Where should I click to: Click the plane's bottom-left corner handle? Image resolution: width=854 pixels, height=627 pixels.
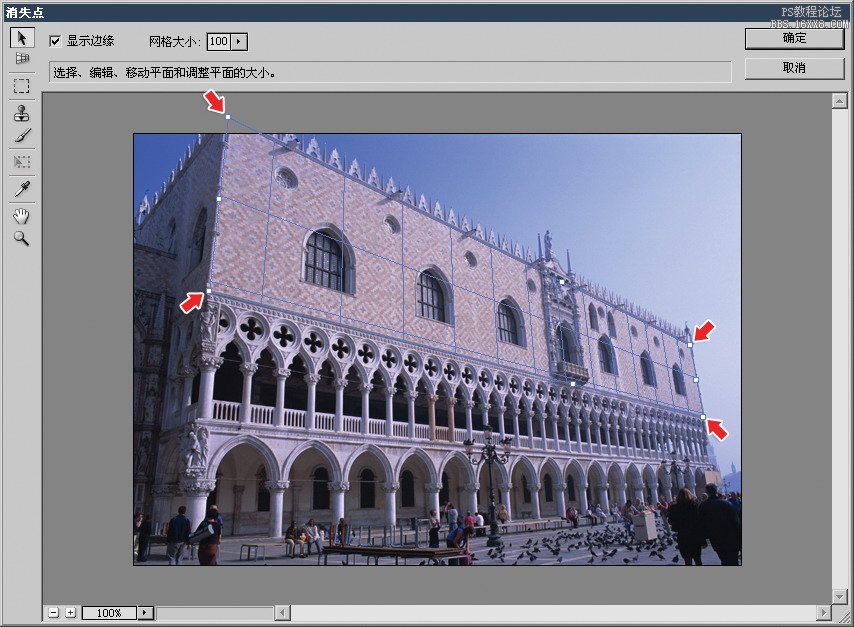[209, 291]
